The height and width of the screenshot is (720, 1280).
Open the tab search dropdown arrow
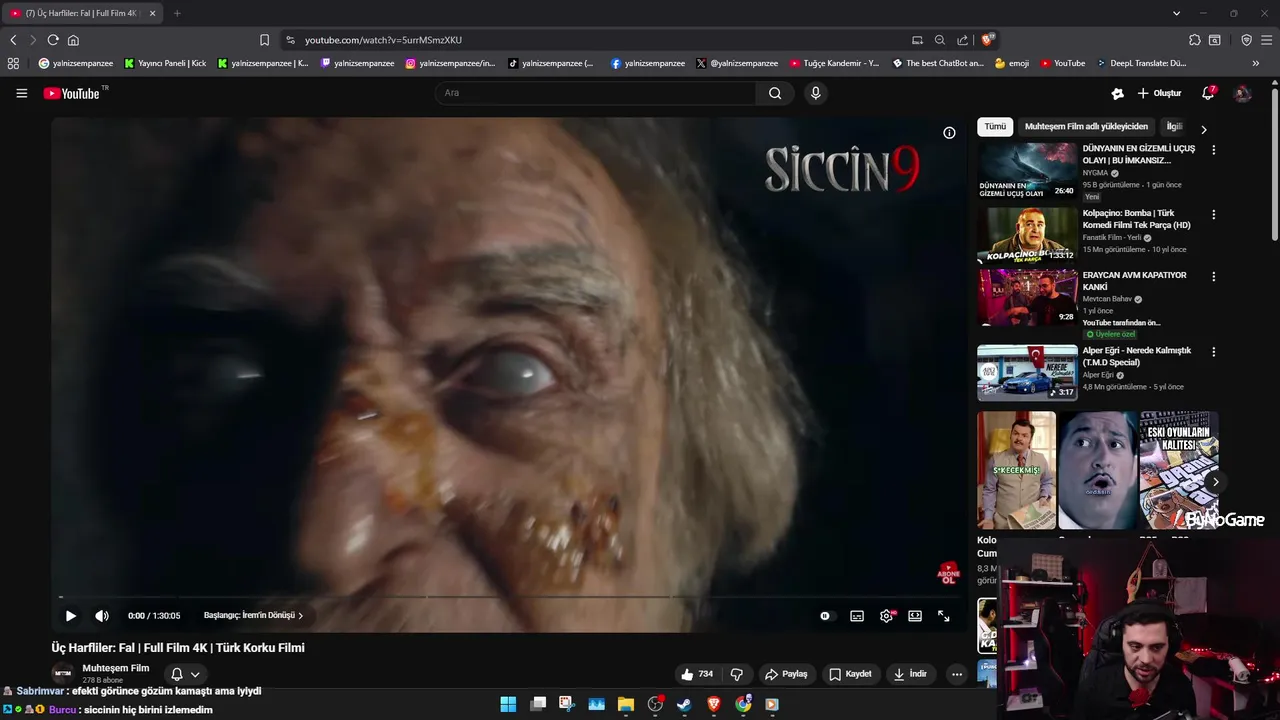[x=1176, y=13]
